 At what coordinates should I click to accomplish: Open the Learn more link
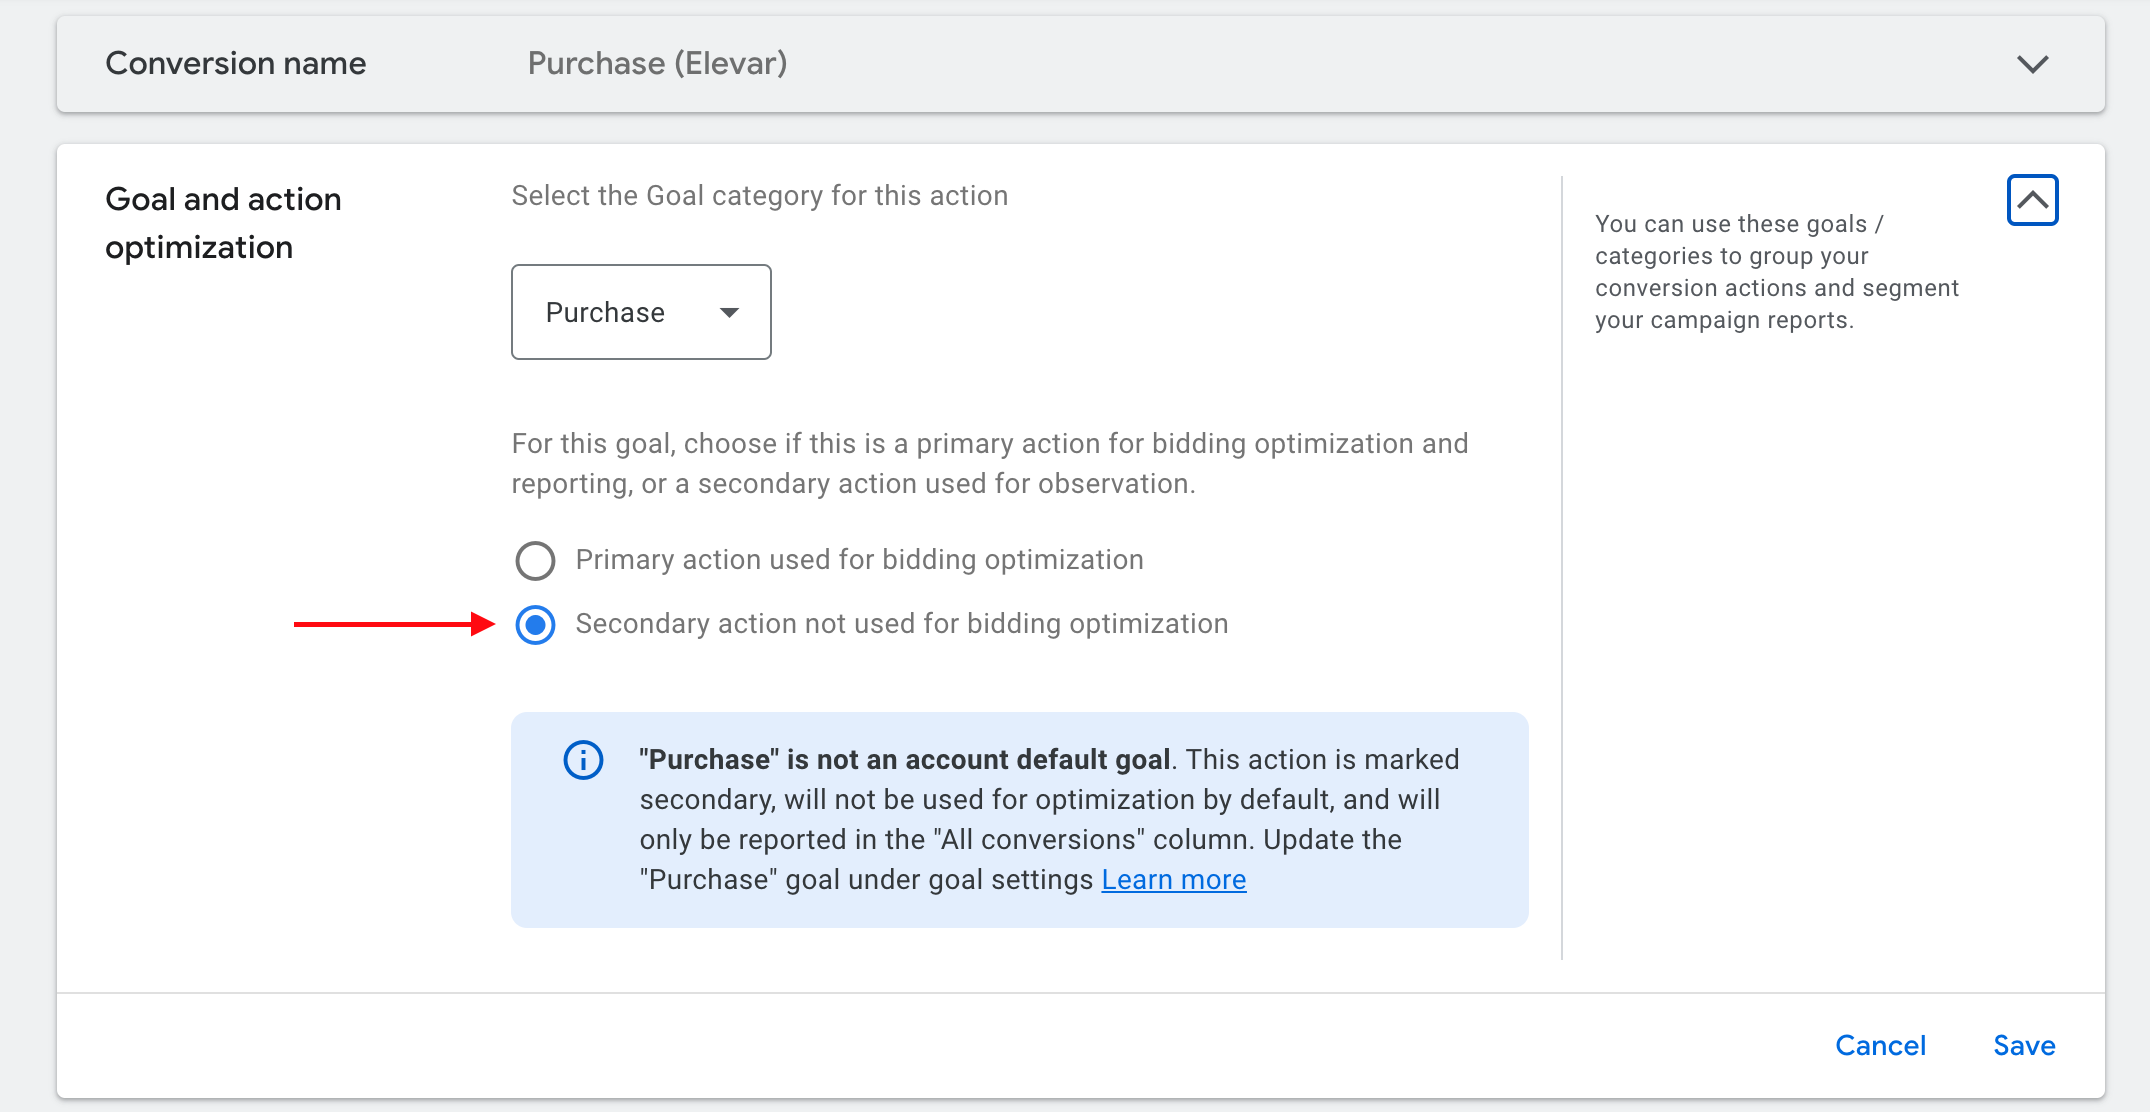click(1173, 880)
